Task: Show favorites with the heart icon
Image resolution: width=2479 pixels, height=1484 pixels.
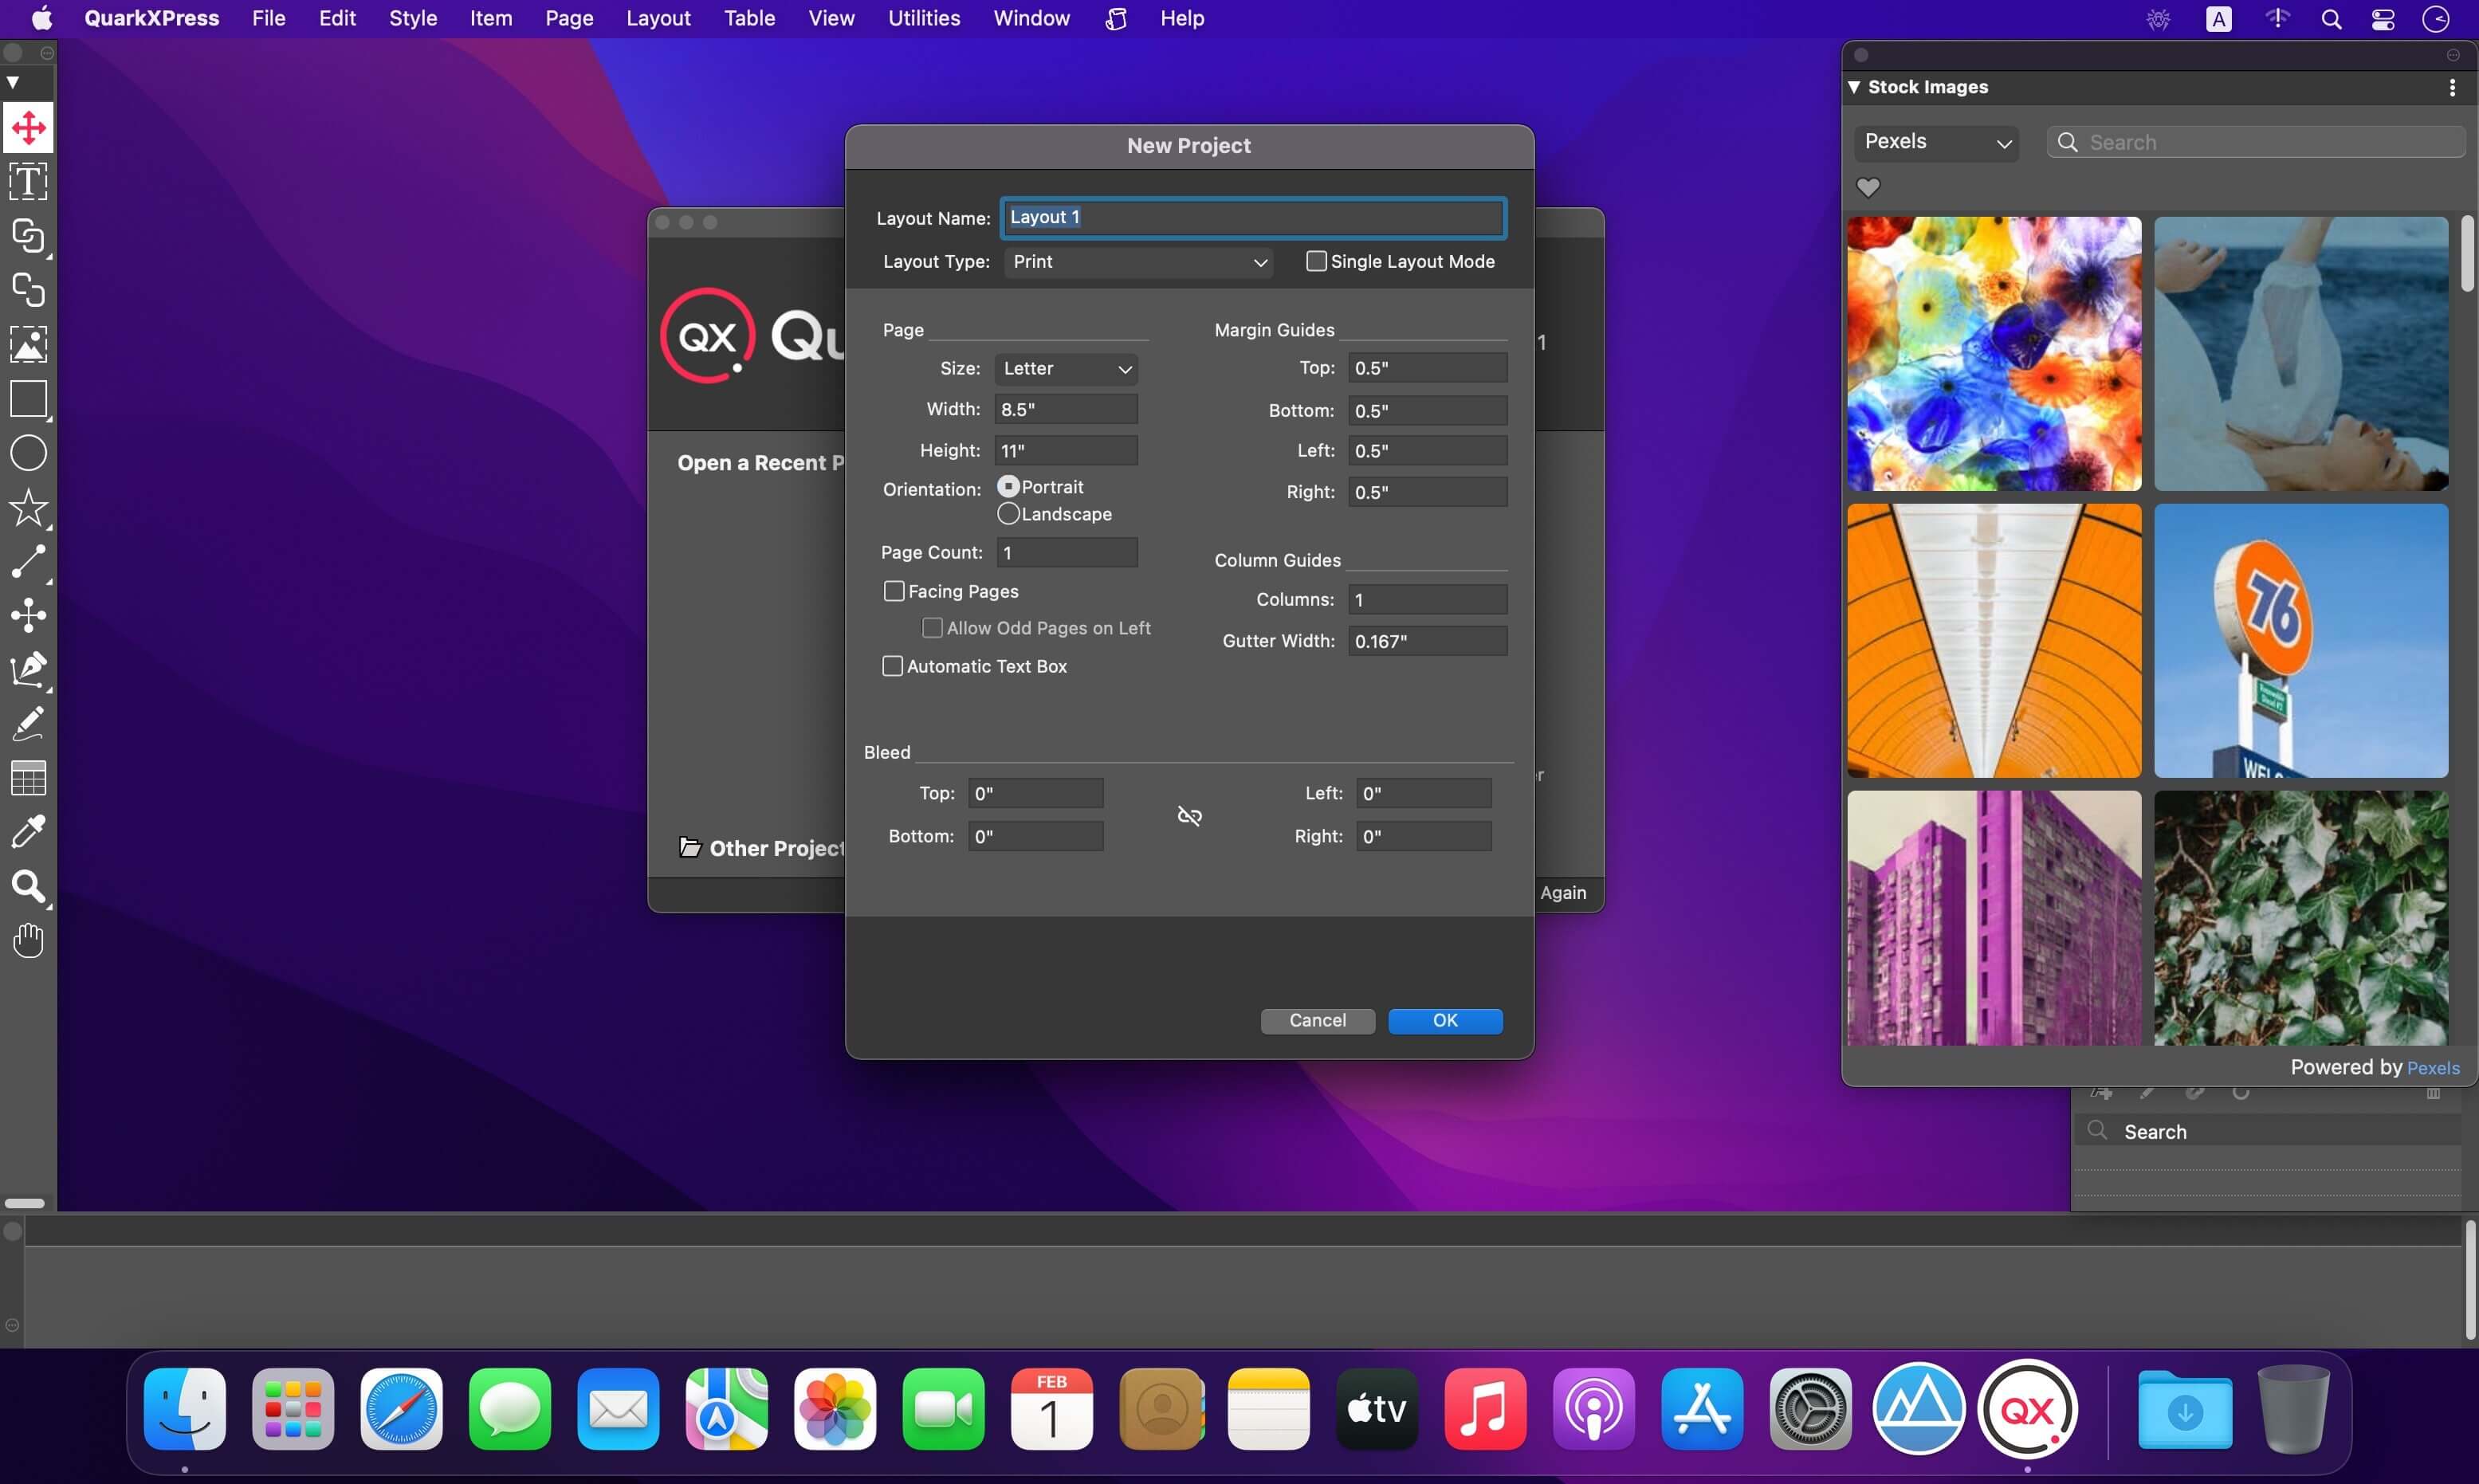Action: (x=1867, y=188)
